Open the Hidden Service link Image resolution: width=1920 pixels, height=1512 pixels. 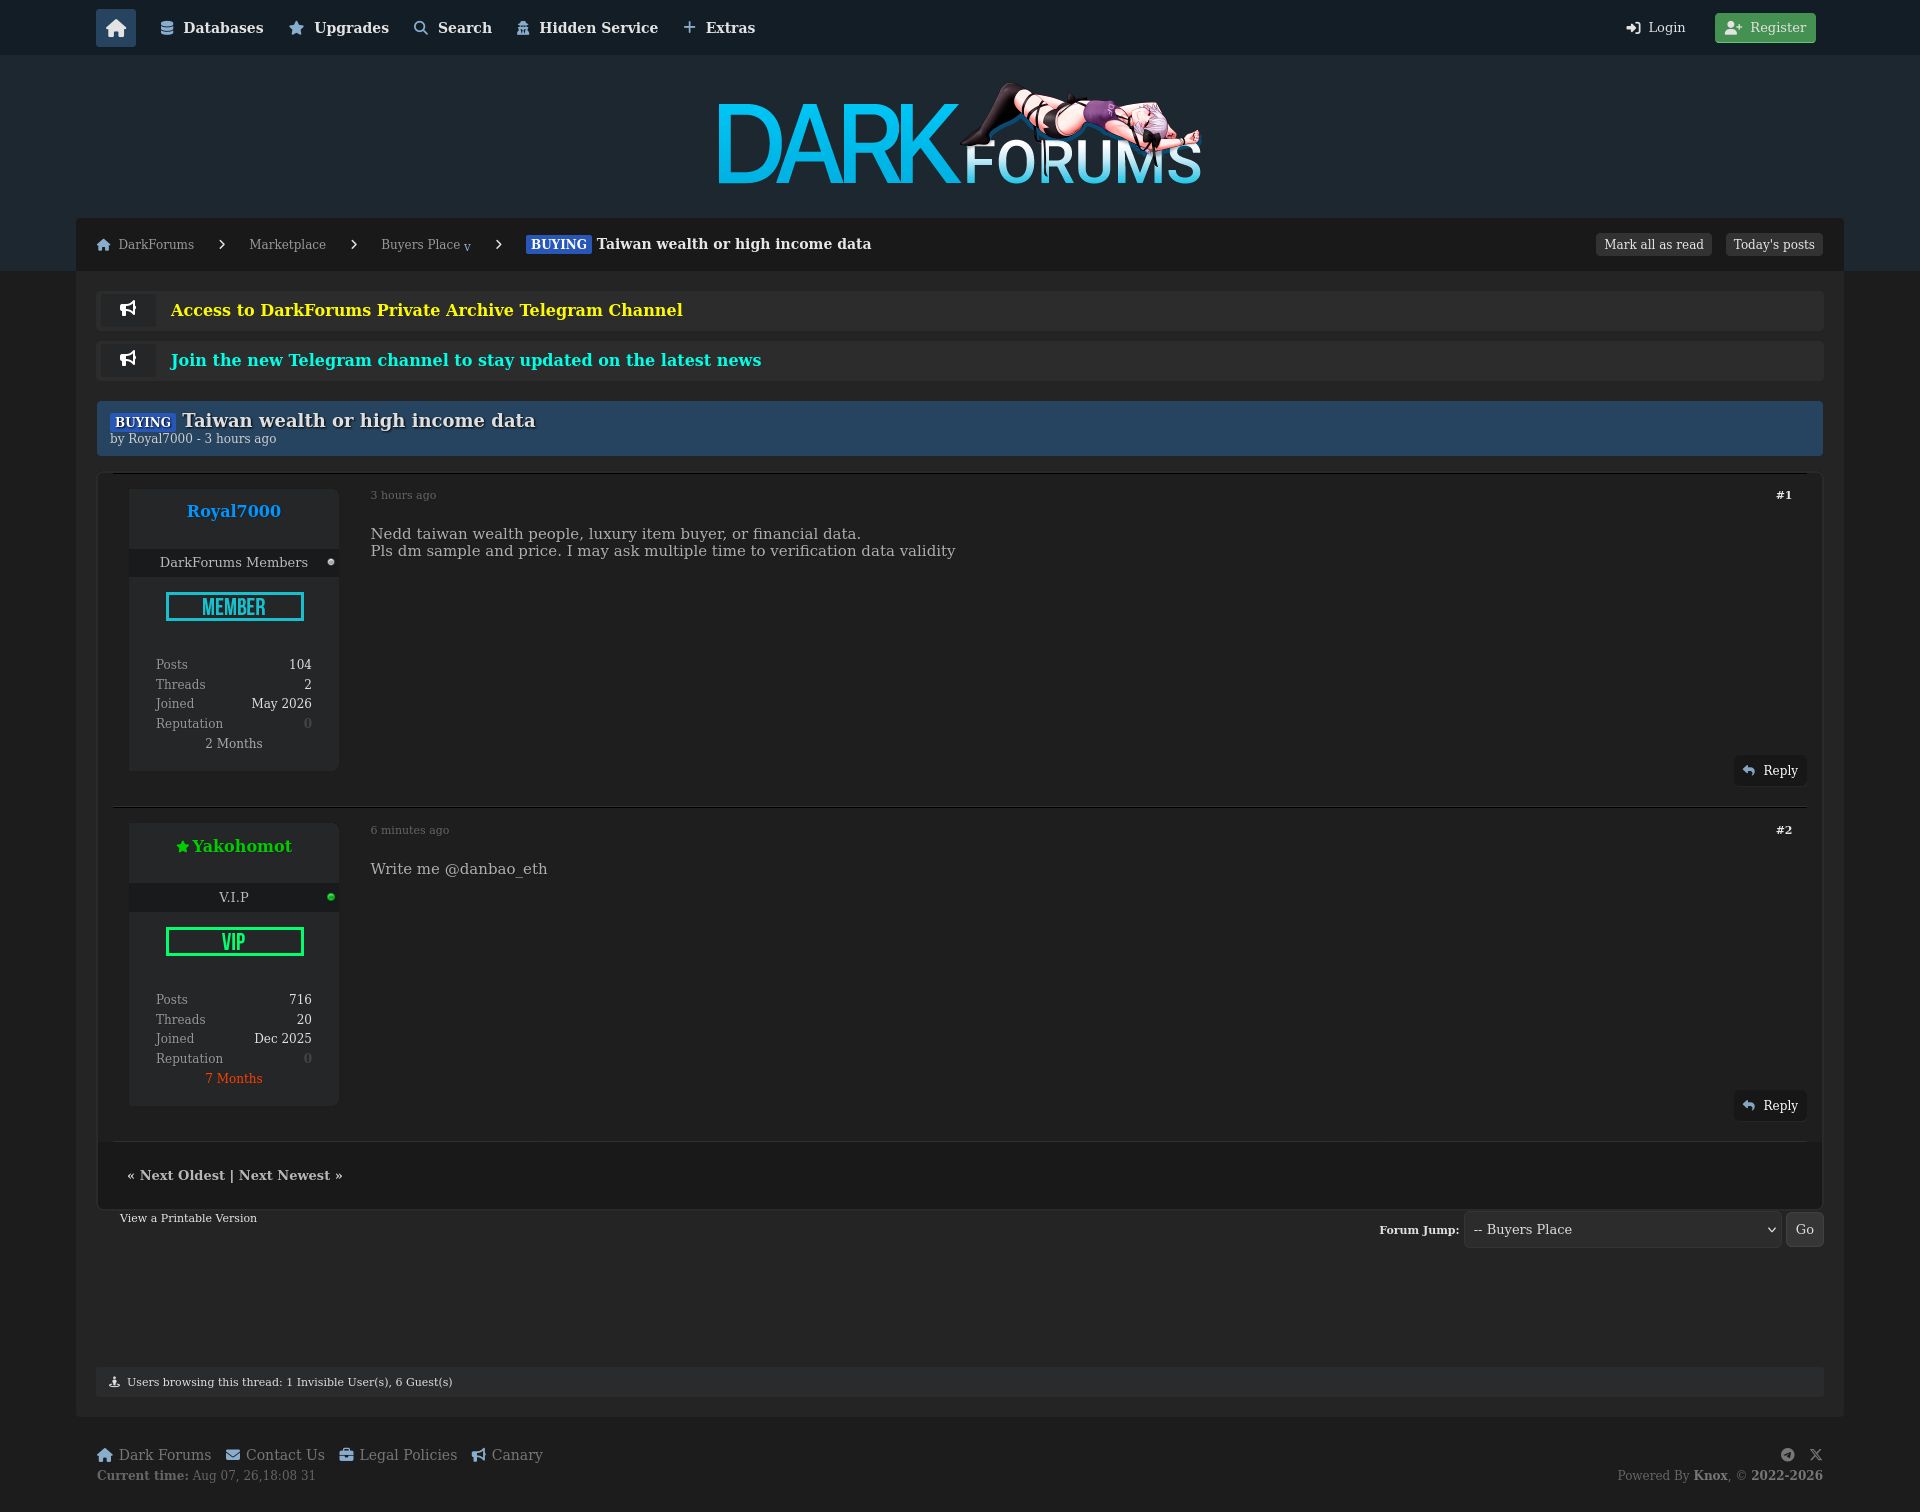coord(587,28)
